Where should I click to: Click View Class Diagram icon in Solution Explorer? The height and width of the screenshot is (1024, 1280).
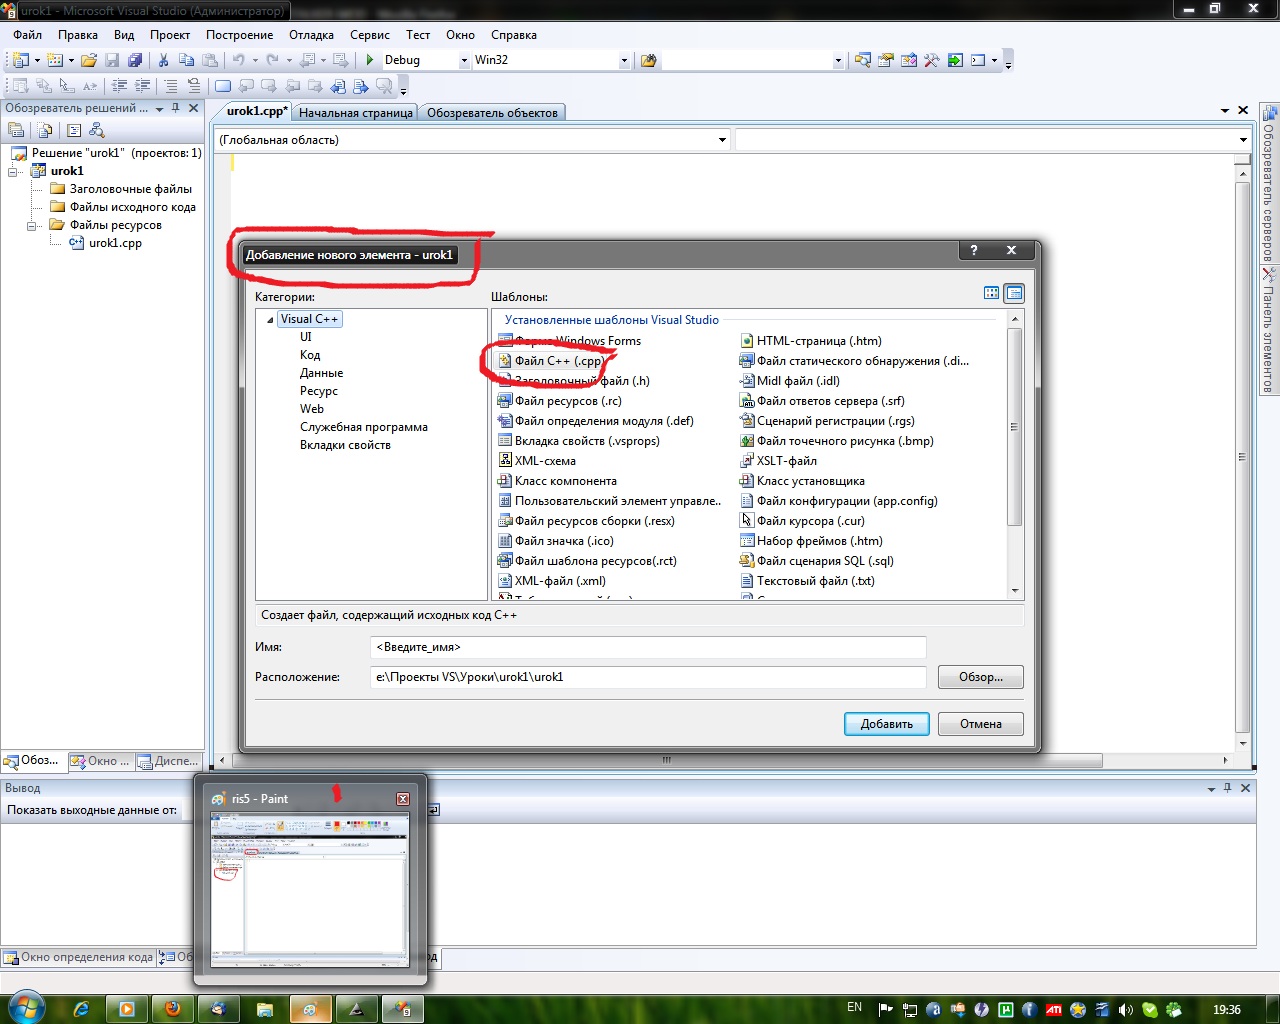point(97,130)
